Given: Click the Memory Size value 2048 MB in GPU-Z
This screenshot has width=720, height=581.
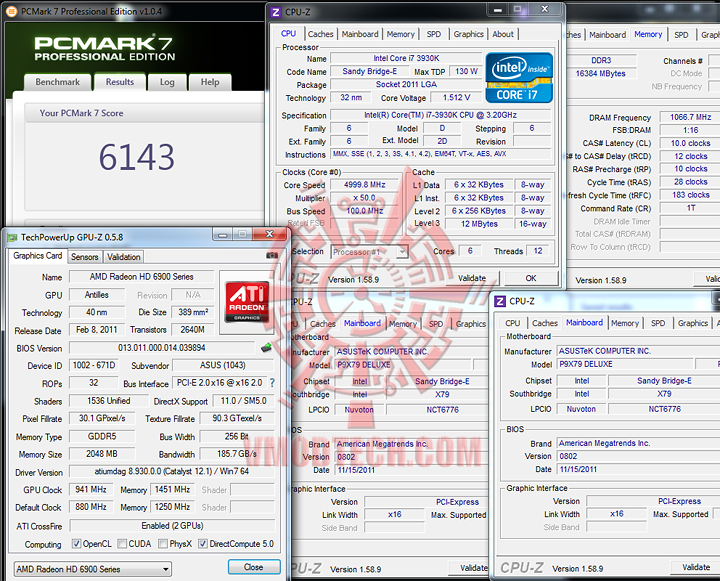Looking at the screenshot, I should [102, 454].
